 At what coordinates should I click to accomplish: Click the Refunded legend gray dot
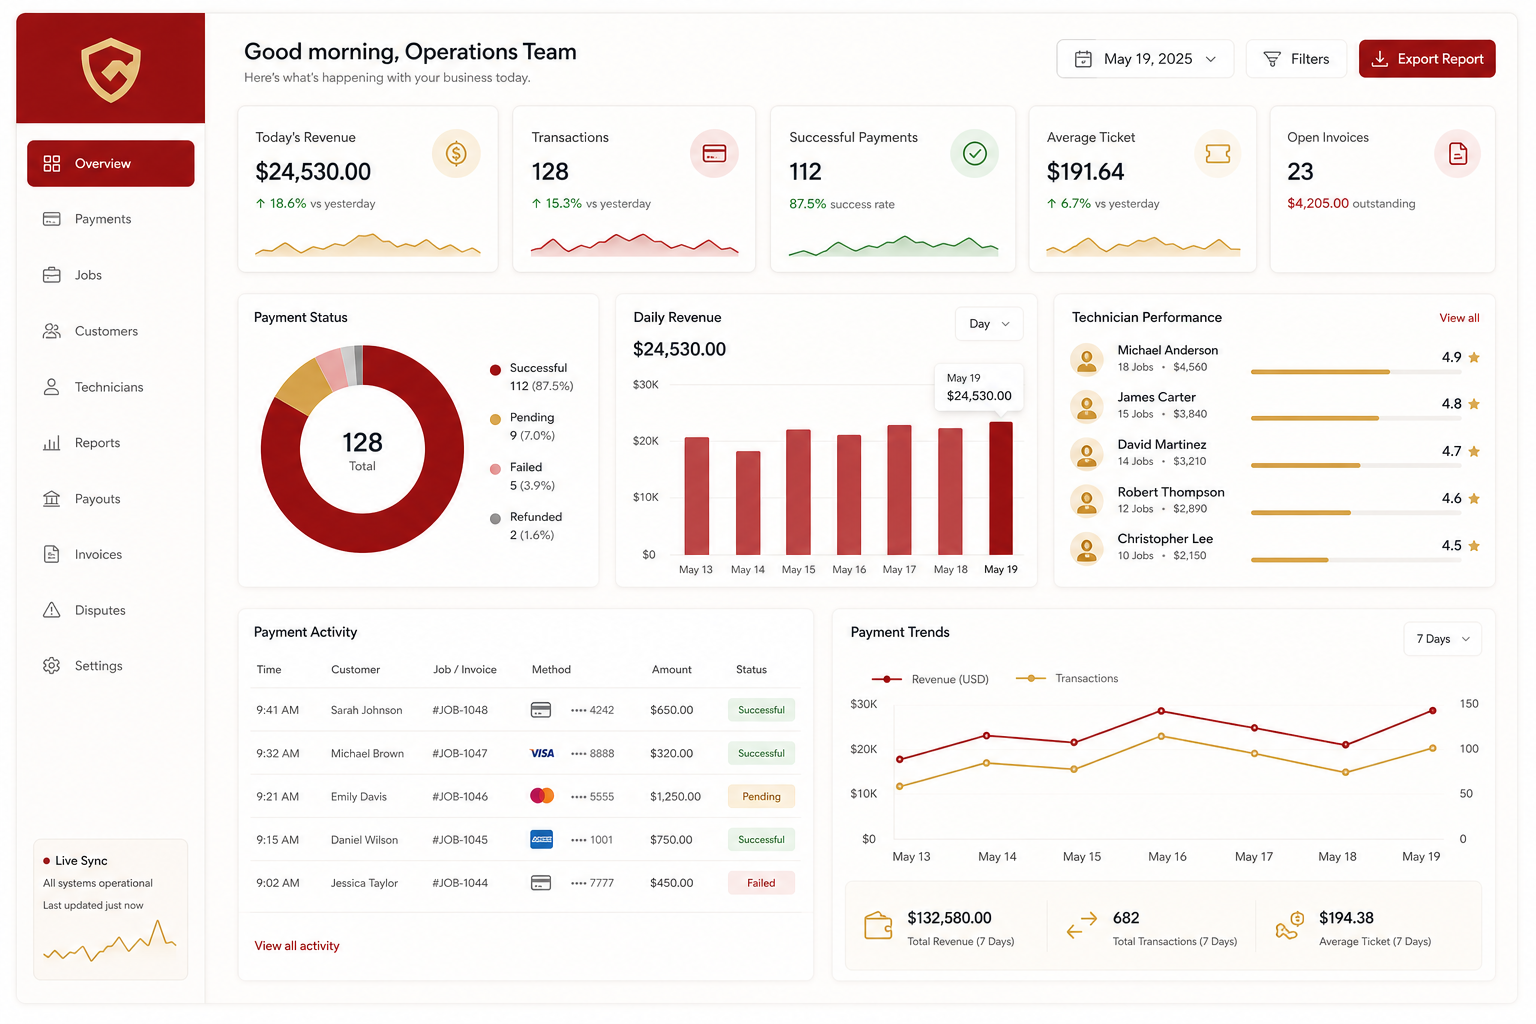pos(495,519)
